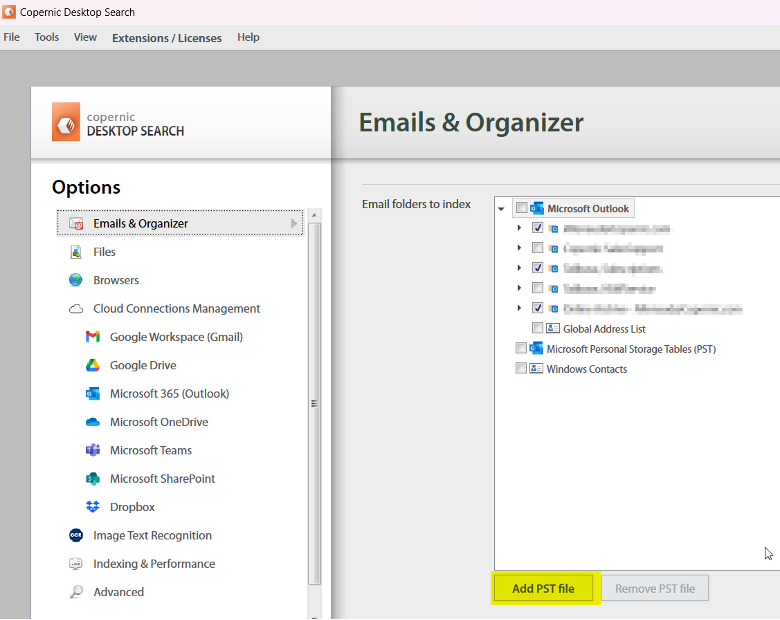
Task: Open the Extensions / Licenses menu
Action: (166, 38)
